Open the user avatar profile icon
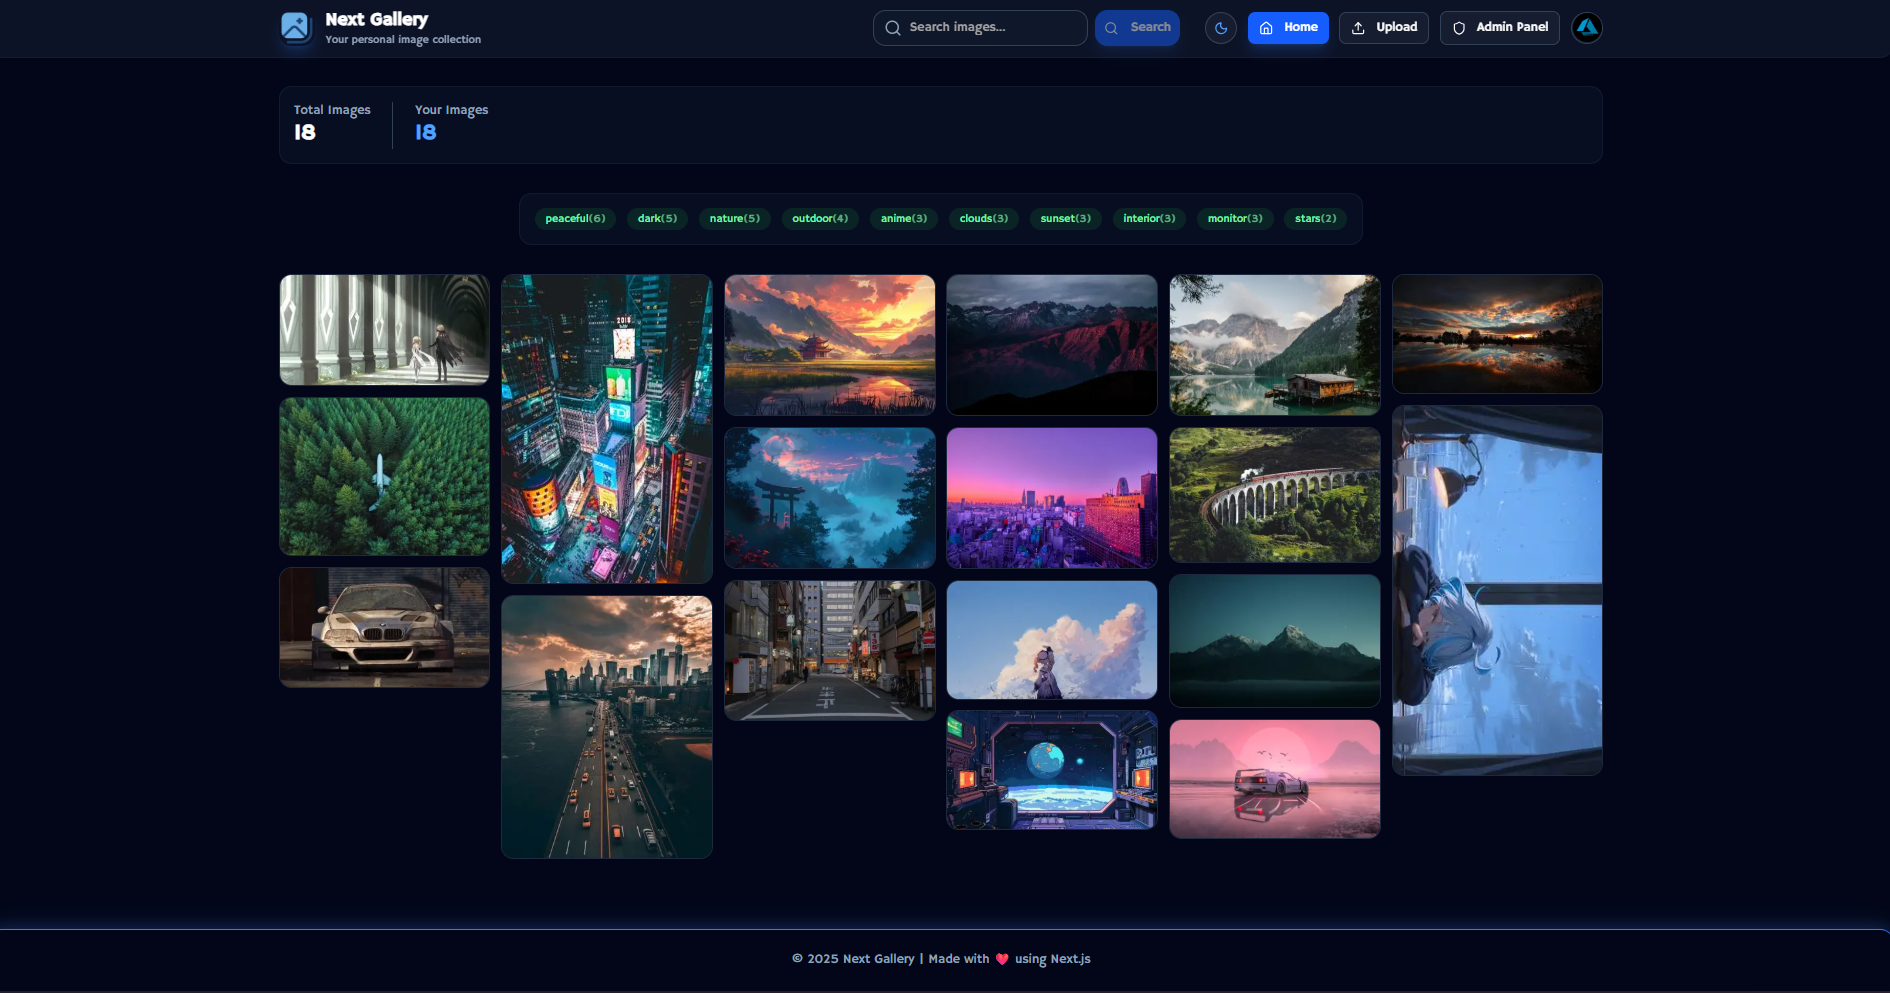Image resolution: width=1890 pixels, height=993 pixels. coord(1586,28)
